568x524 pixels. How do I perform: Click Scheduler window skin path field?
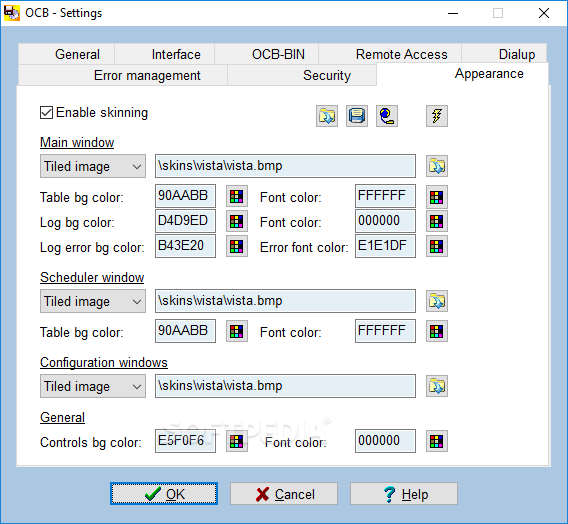[285, 301]
